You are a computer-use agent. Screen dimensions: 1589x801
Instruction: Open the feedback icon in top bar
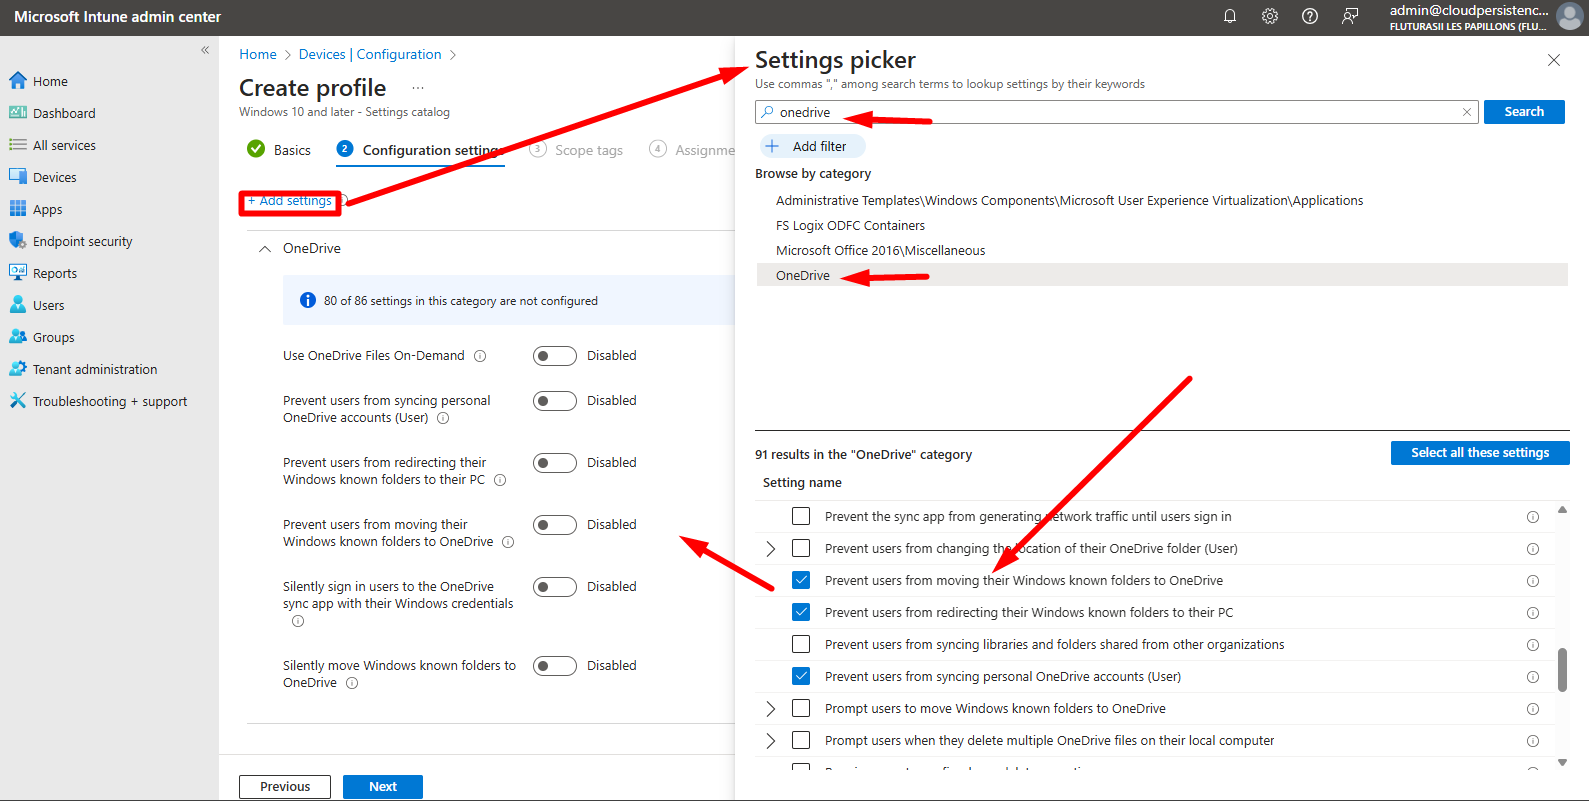pyautogui.click(x=1350, y=16)
